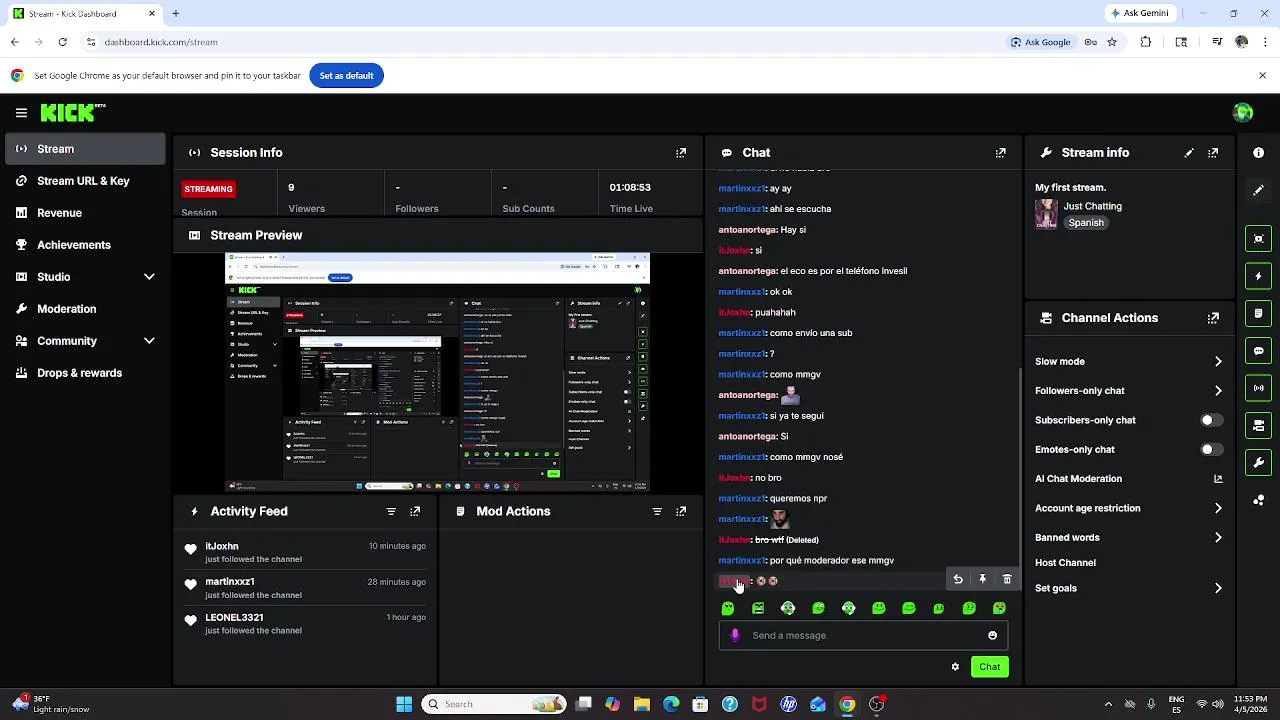Open the hamburger menu beside the Kick logo
Image resolution: width=1280 pixels, height=720 pixels.
pos(21,113)
